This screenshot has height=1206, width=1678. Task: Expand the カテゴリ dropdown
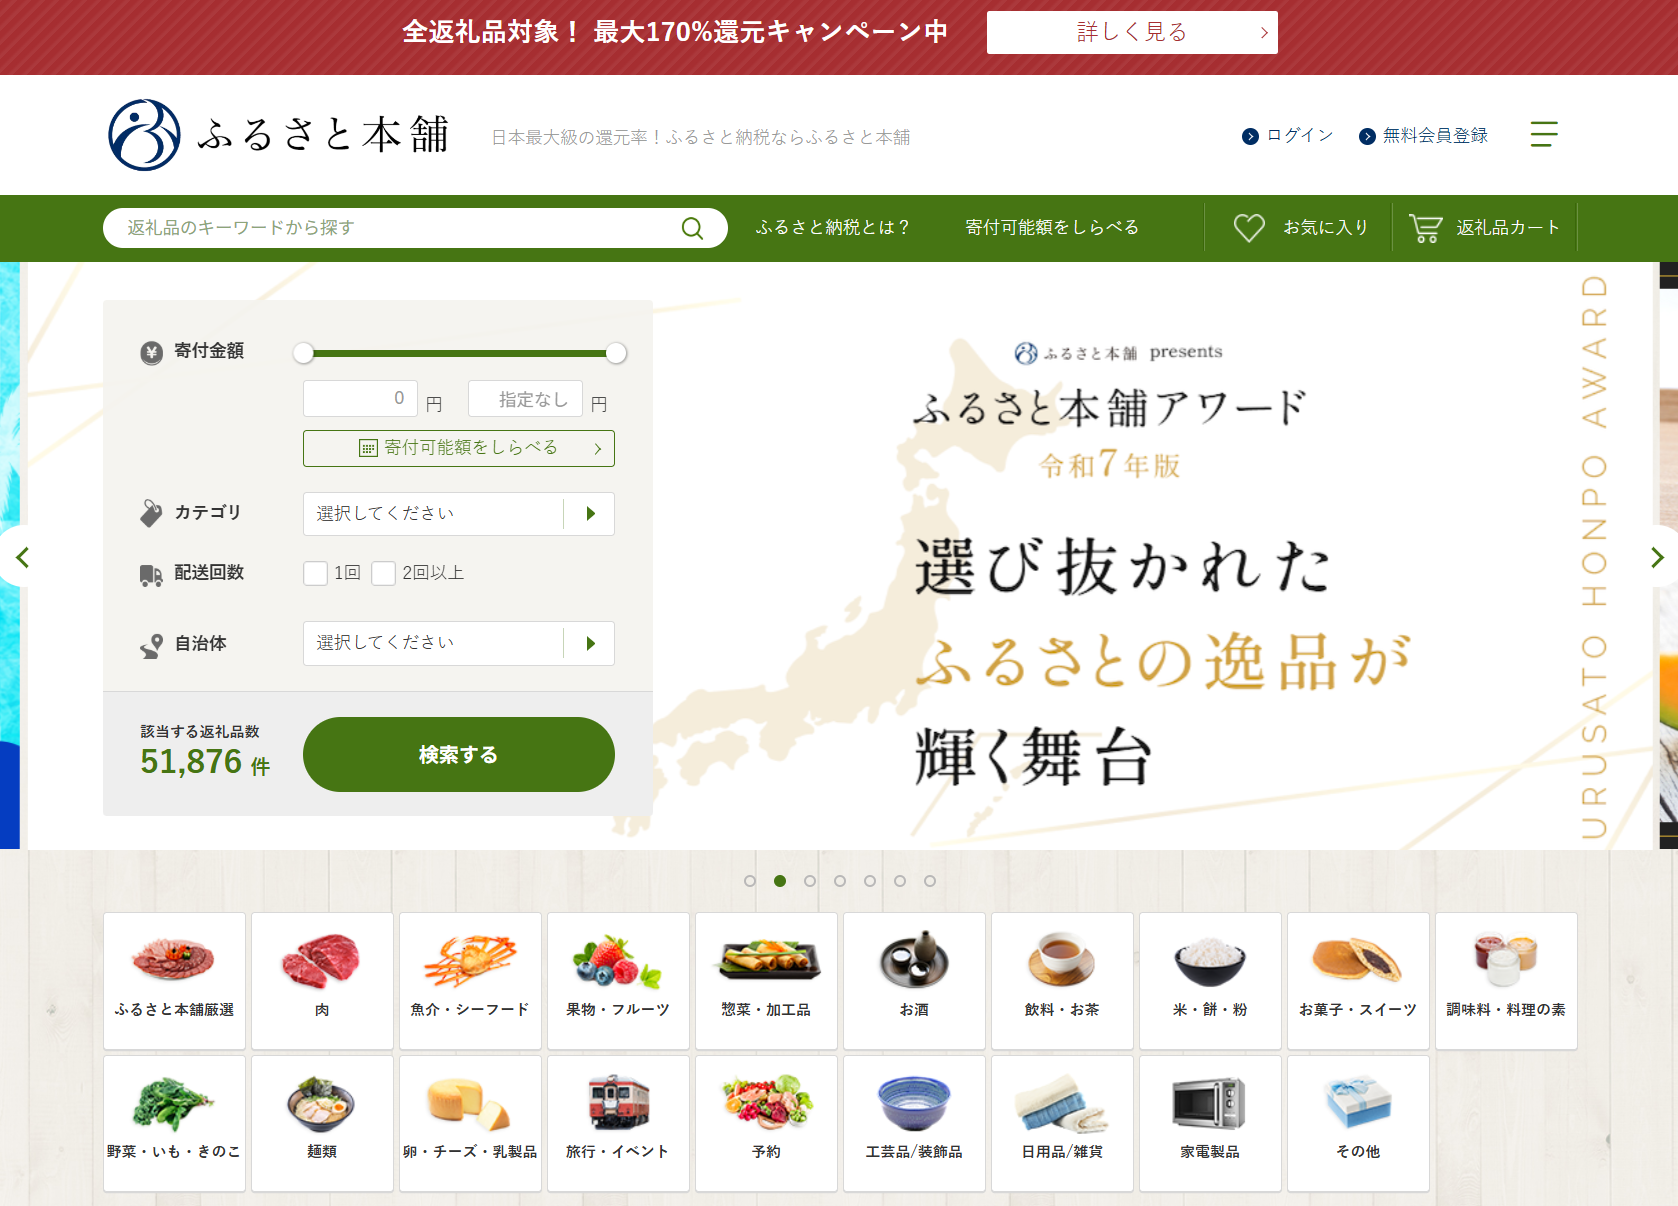pyautogui.click(x=459, y=514)
